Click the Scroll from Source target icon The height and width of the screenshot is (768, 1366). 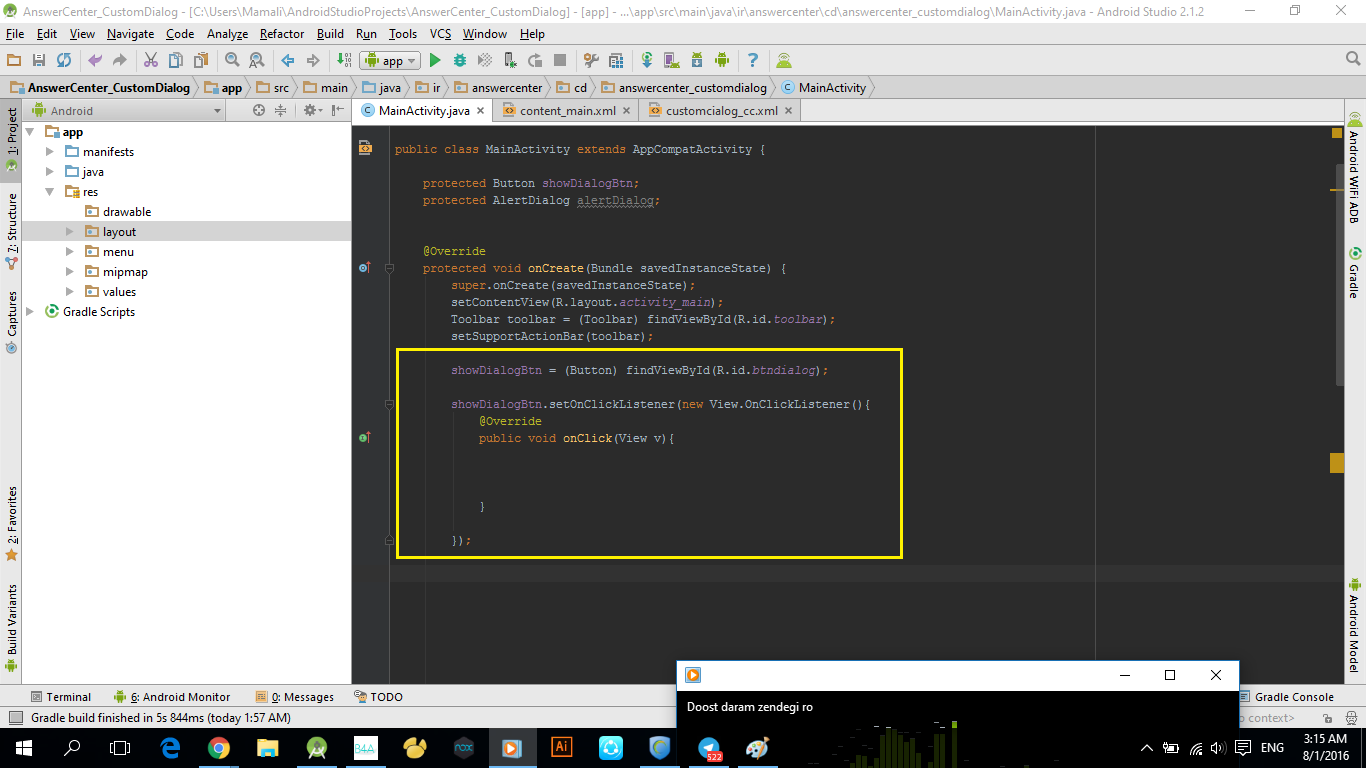pos(259,111)
